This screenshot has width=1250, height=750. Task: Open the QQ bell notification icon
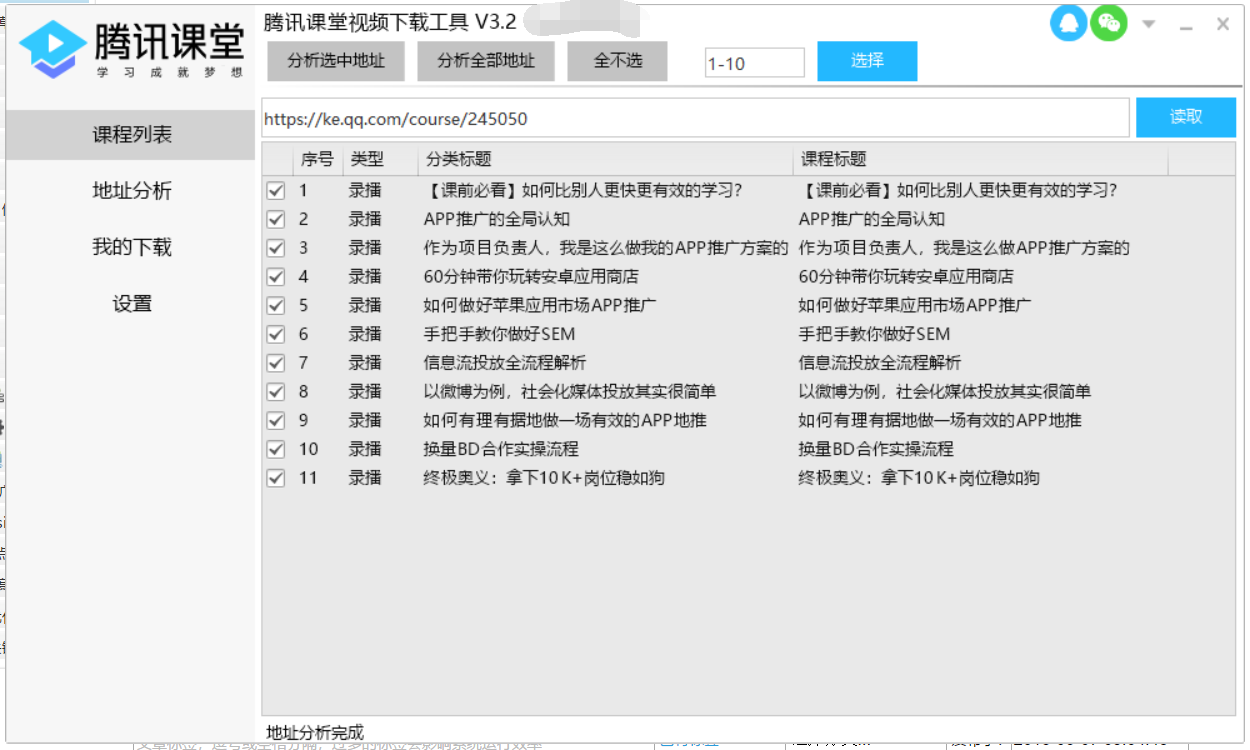(x=1068, y=23)
